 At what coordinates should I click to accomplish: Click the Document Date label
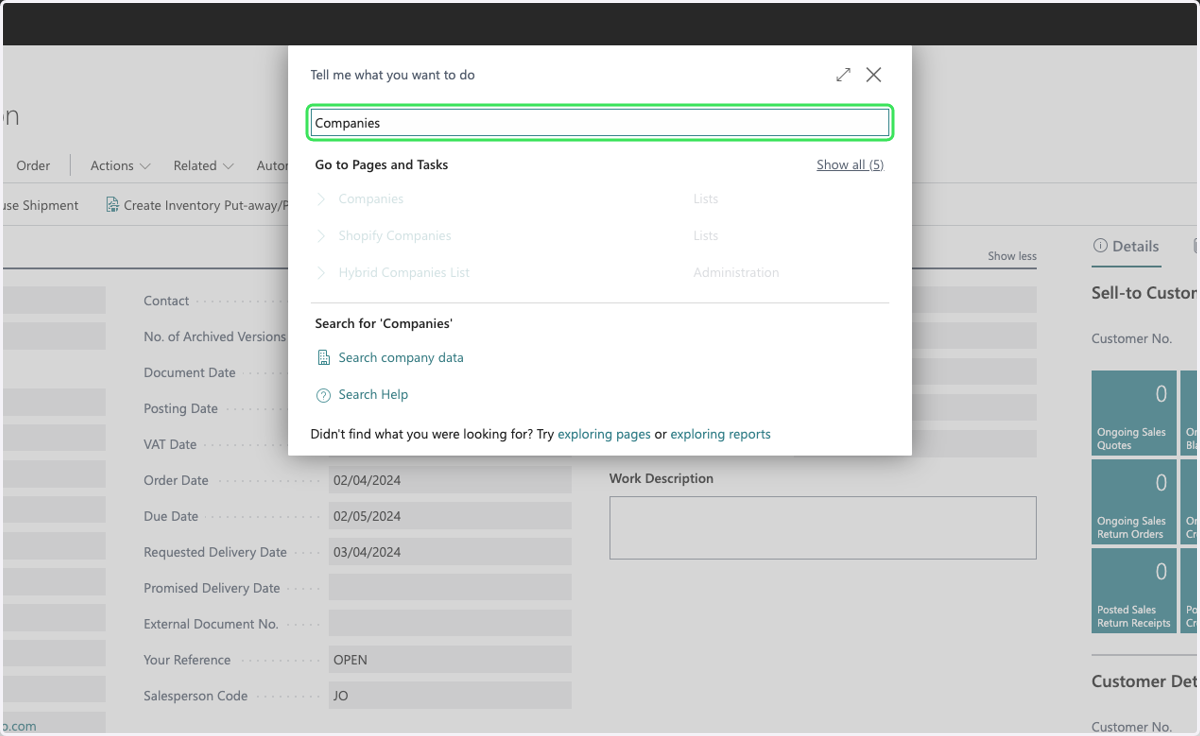coord(189,373)
